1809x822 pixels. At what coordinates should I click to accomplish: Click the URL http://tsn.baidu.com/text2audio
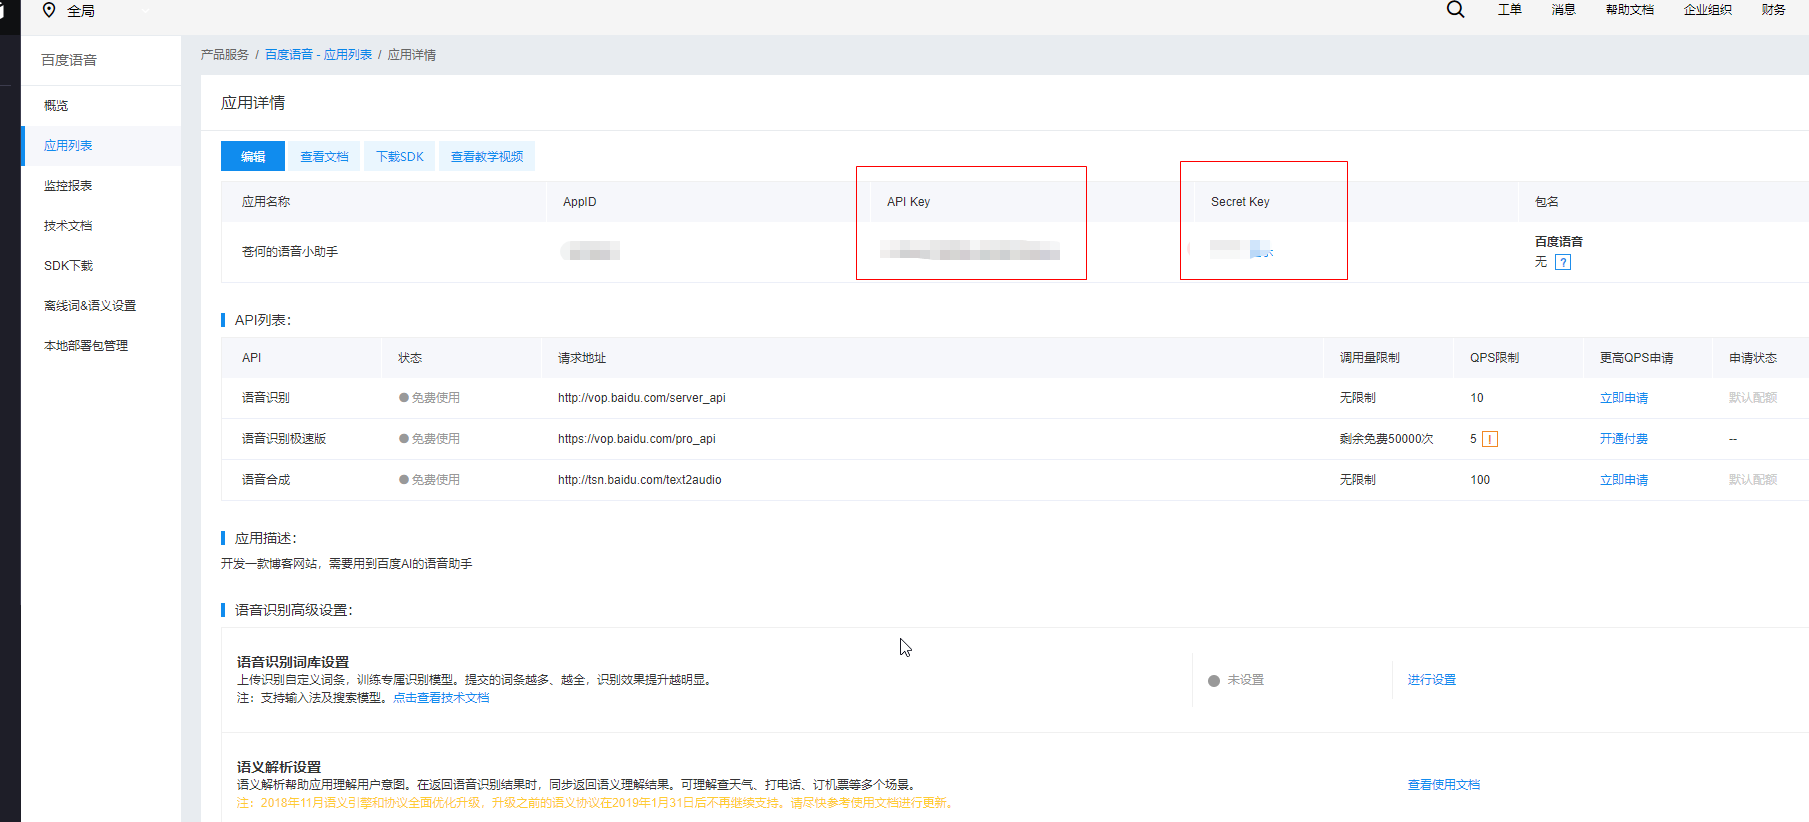coord(640,480)
